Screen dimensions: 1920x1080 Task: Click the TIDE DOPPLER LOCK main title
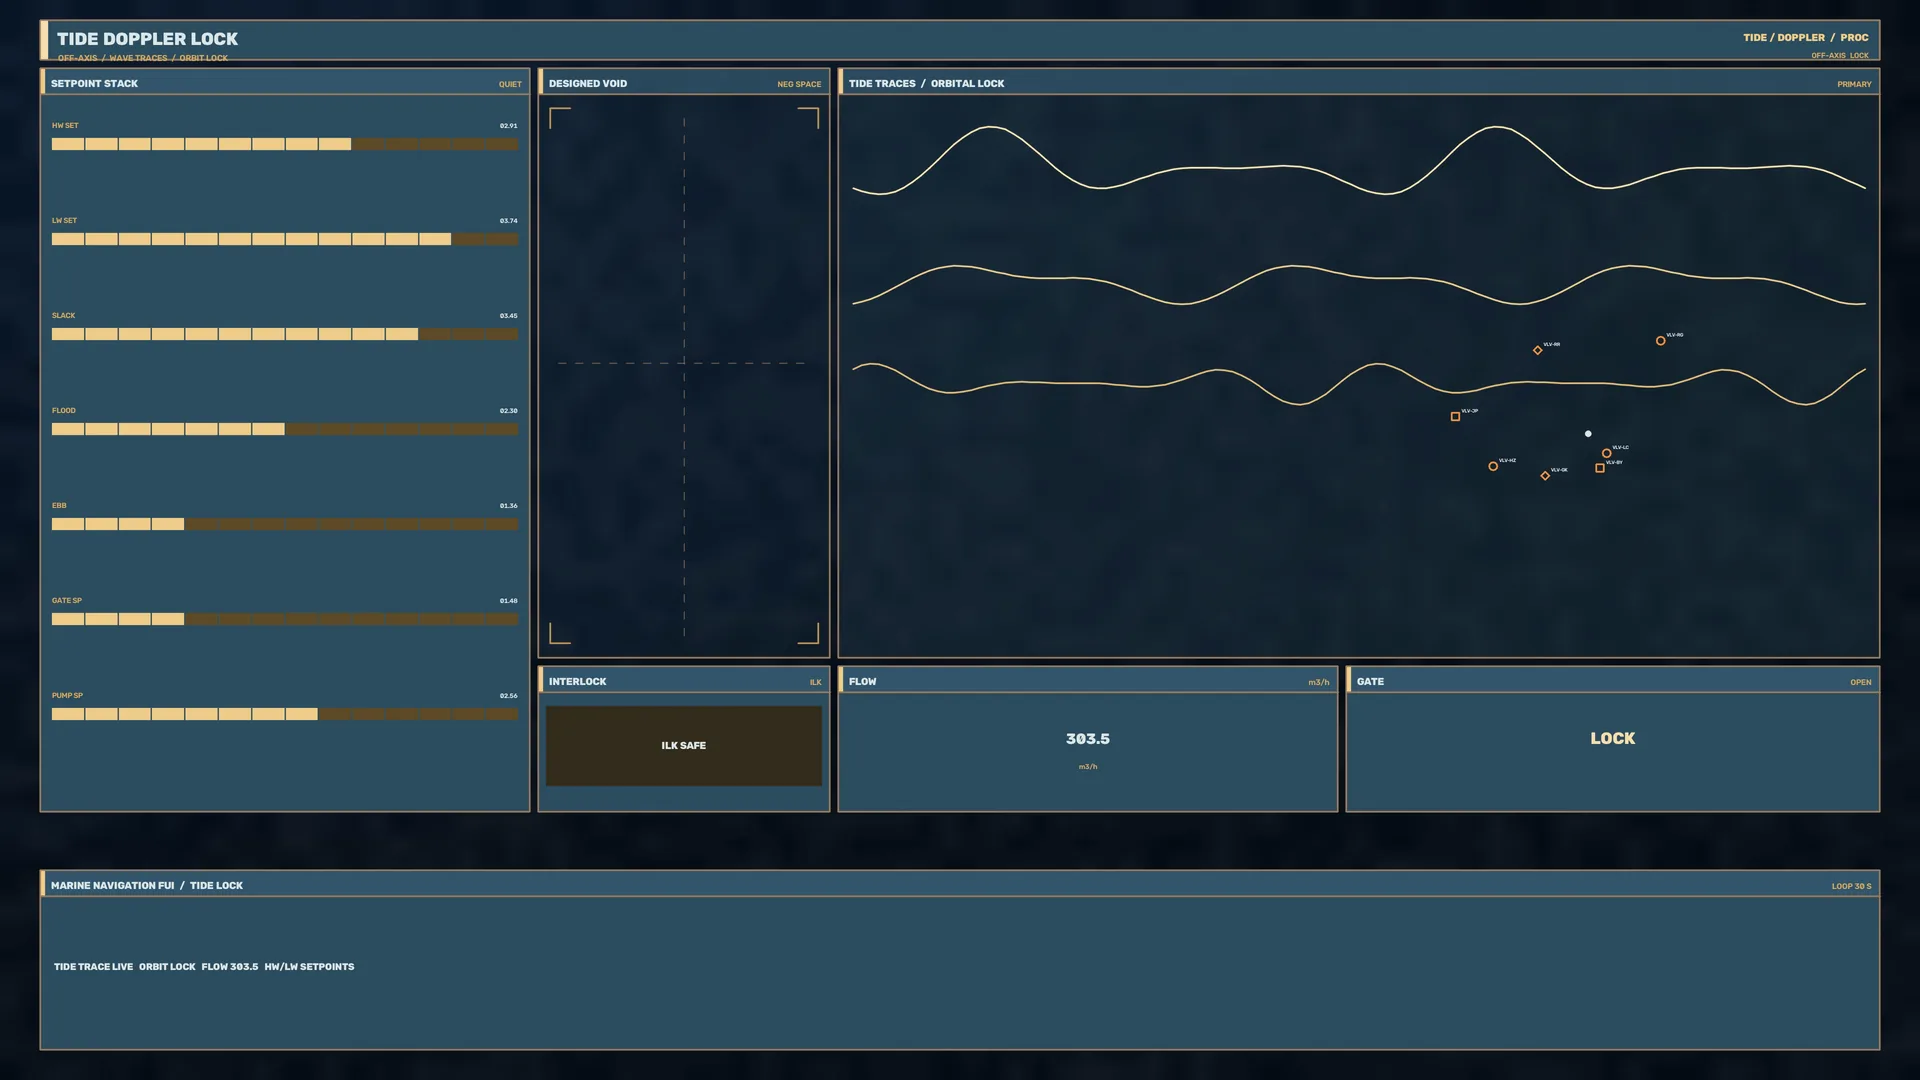point(147,39)
